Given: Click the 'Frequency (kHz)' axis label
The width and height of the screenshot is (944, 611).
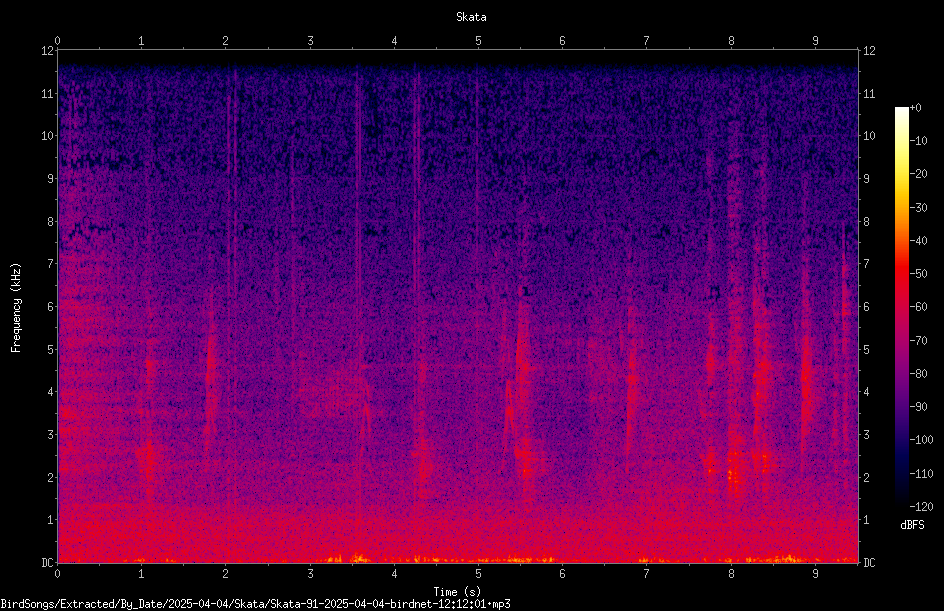Looking at the screenshot, I should 16,308.
